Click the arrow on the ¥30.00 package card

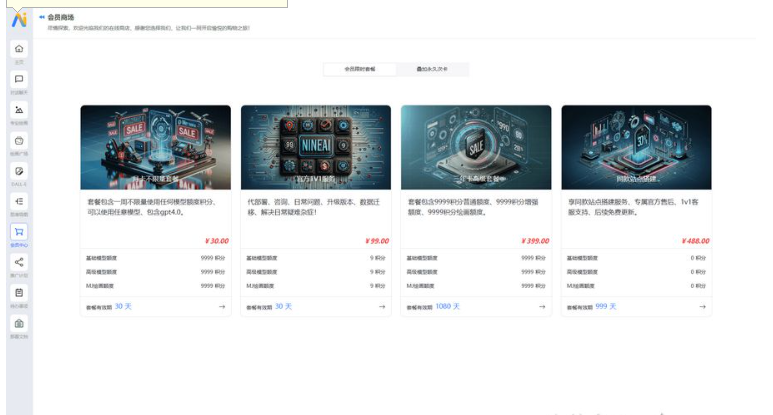point(222,307)
